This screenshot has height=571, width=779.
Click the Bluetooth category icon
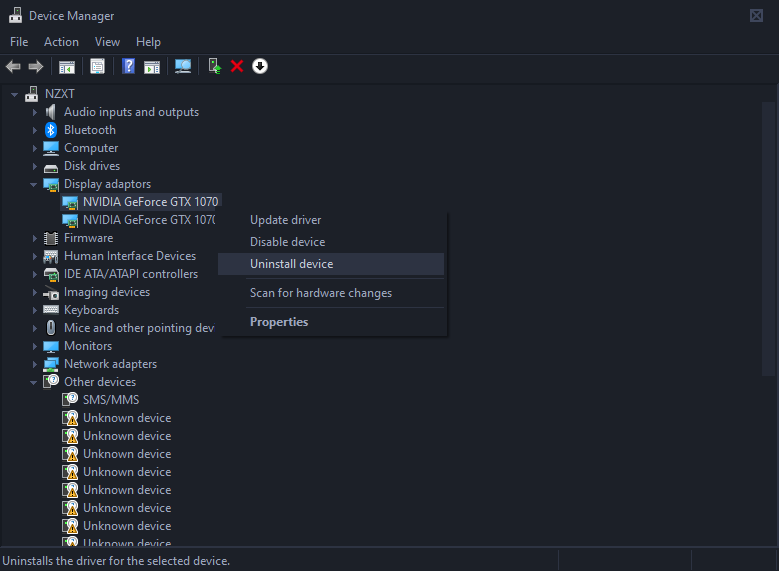51,130
